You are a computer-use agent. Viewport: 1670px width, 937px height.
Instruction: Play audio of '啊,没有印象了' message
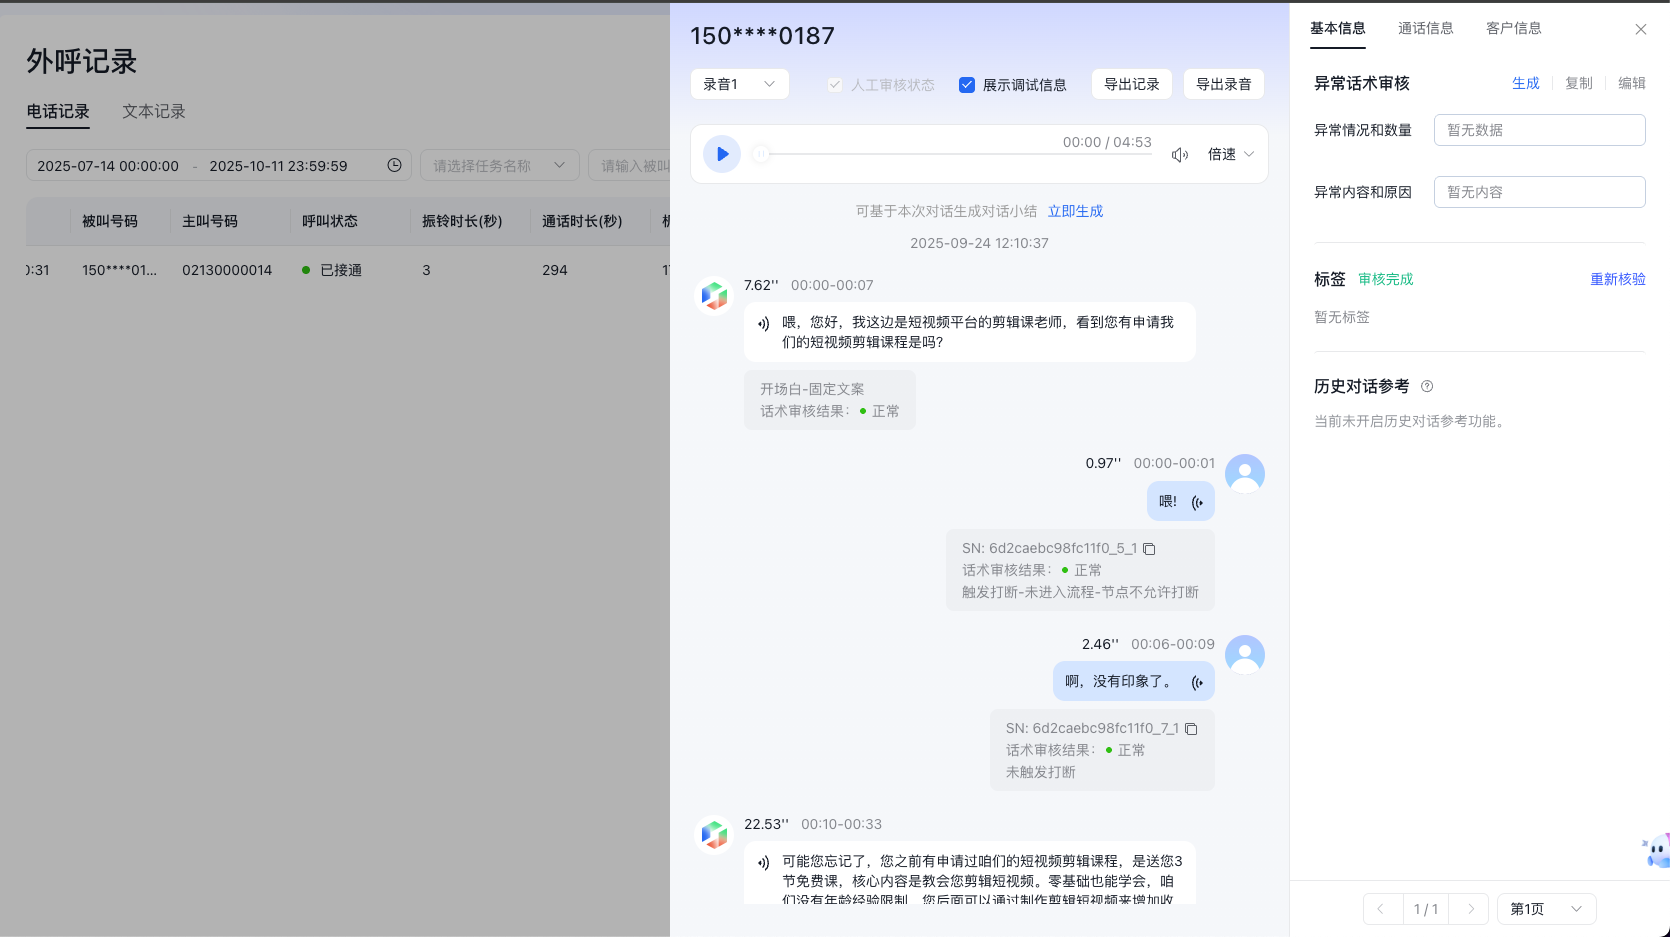pyautogui.click(x=1197, y=682)
